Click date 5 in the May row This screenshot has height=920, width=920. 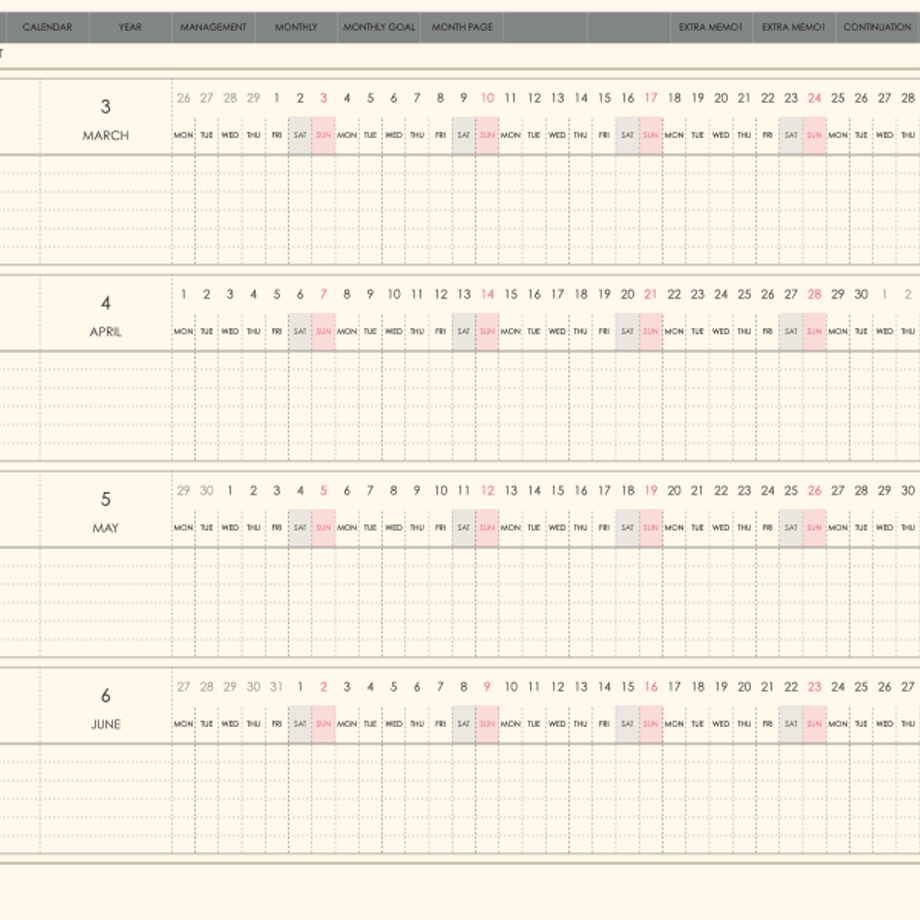[x=323, y=491]
